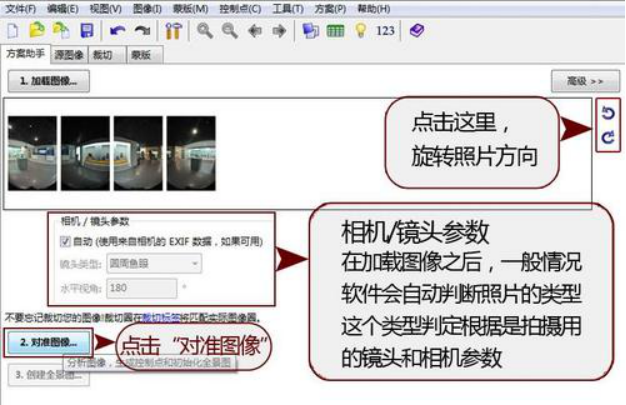Click the Redo arrow in toolbar
This screenshot has height=405, width=626.
point(141,31)
